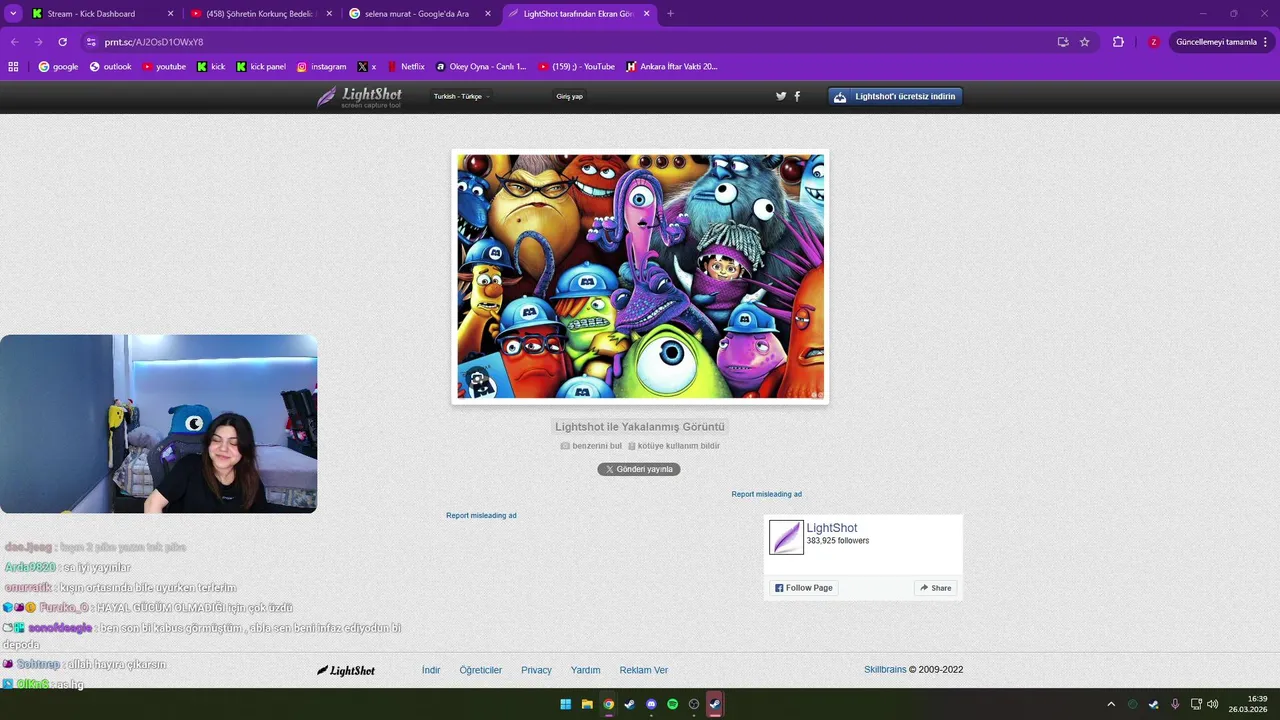Viewport: 1280px width, 720px height.
Task: Click the Gönderi yayınla X post button
Action: [639, 469]
